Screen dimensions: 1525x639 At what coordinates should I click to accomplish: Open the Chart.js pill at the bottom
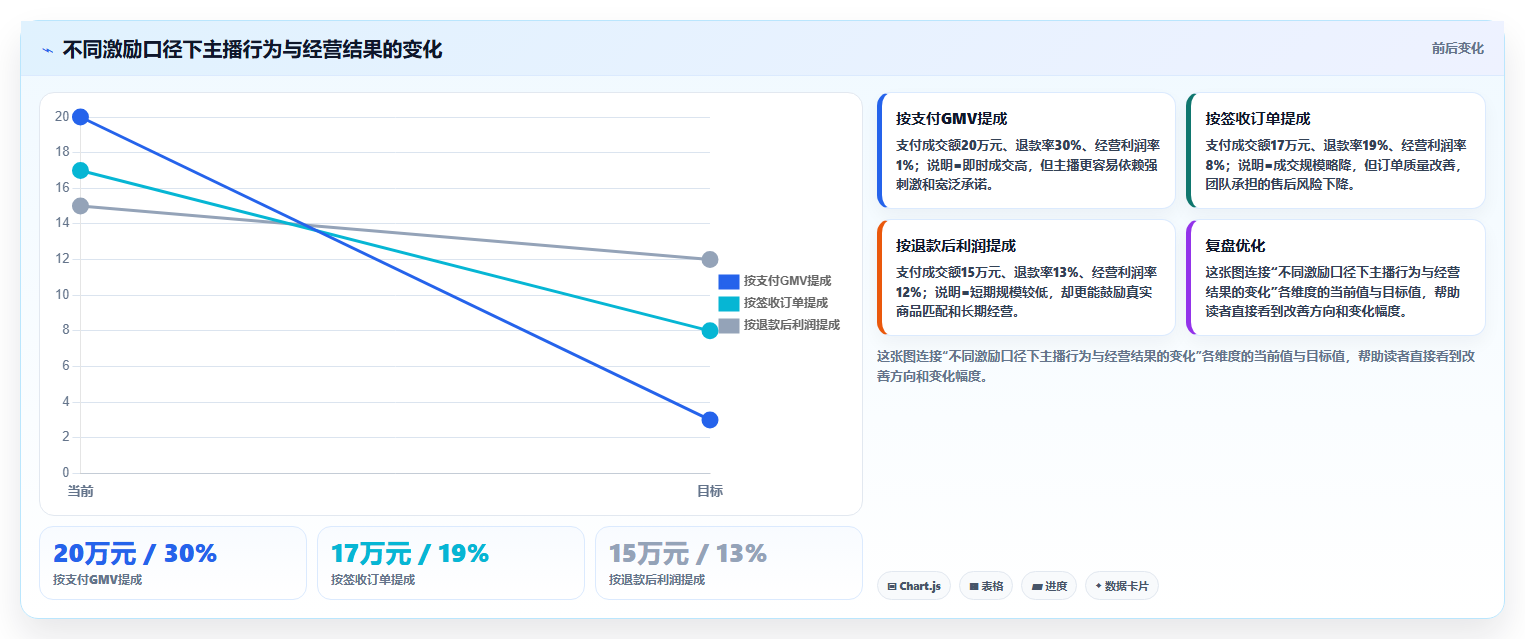point(913,586)
